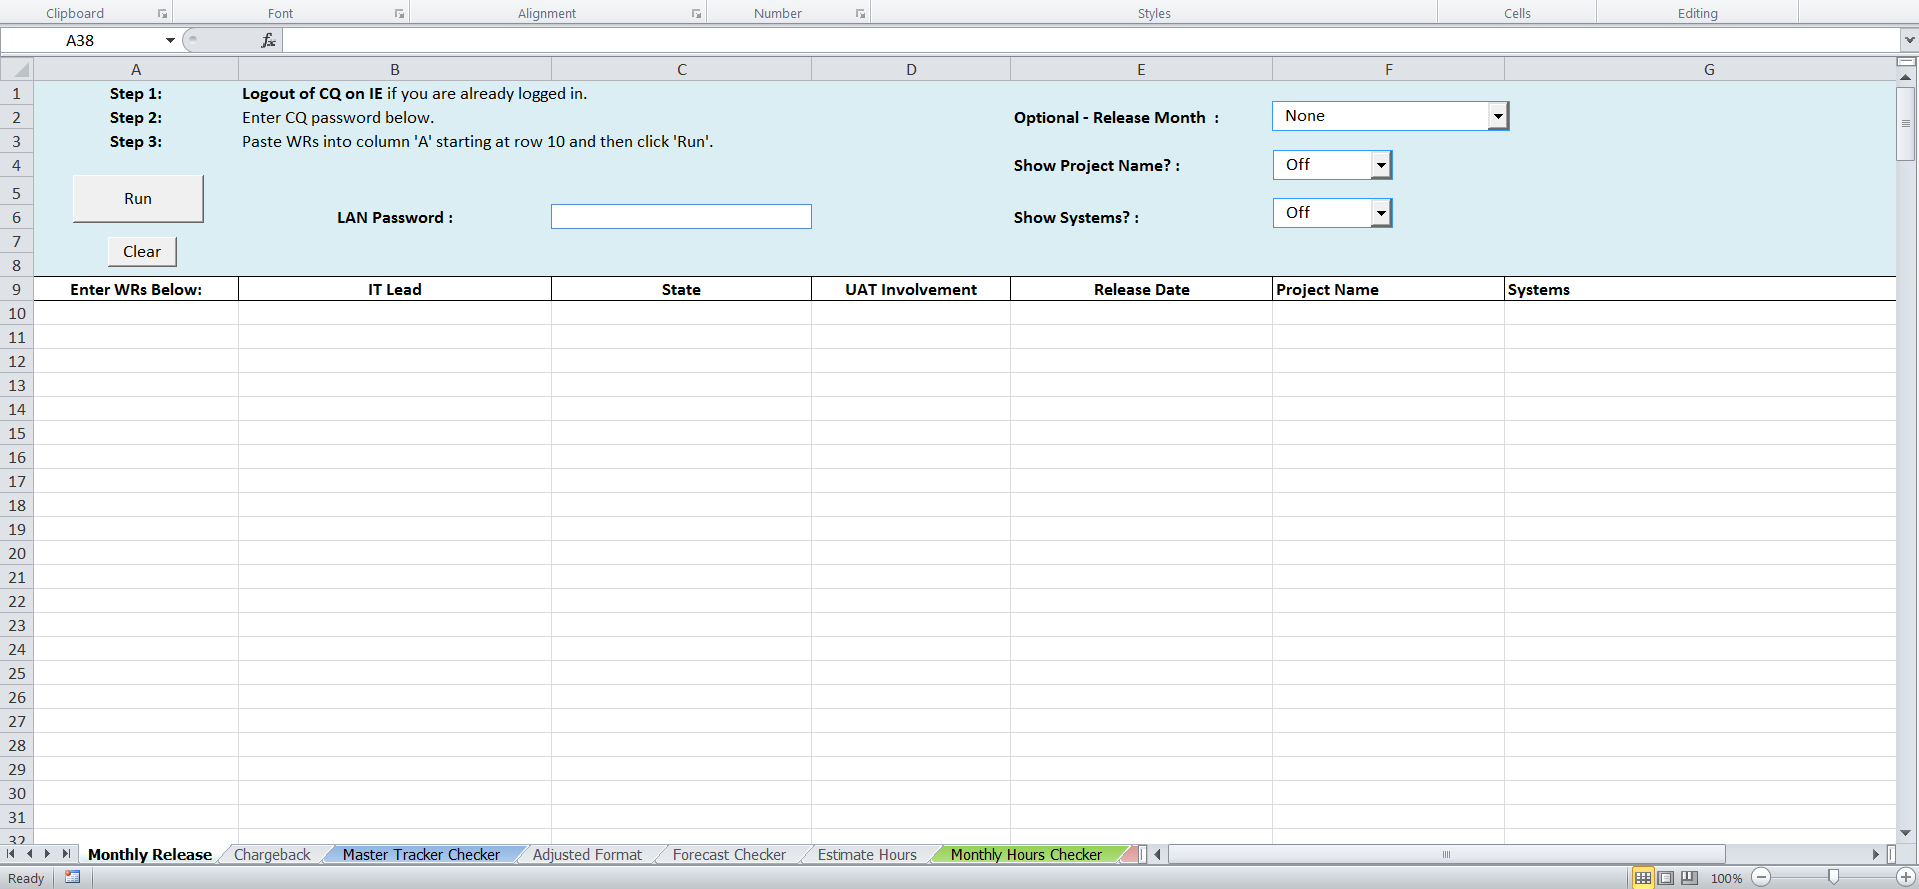Switch to Normal view
The width and height of the screenshot is (1919, 889).
pyautogui.click(x=1643, y=878)
